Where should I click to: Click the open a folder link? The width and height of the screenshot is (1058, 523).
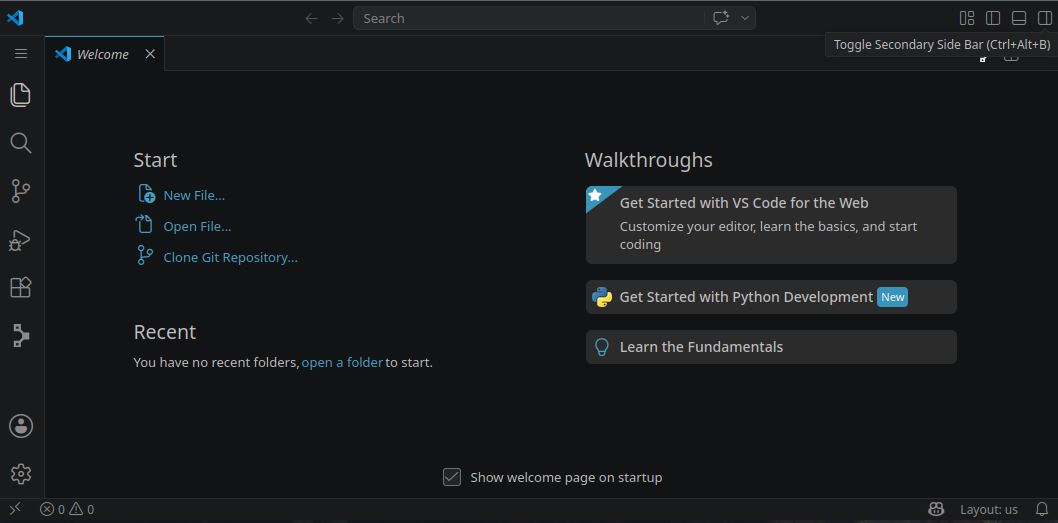pyautogui.click(x=342, y=363)
